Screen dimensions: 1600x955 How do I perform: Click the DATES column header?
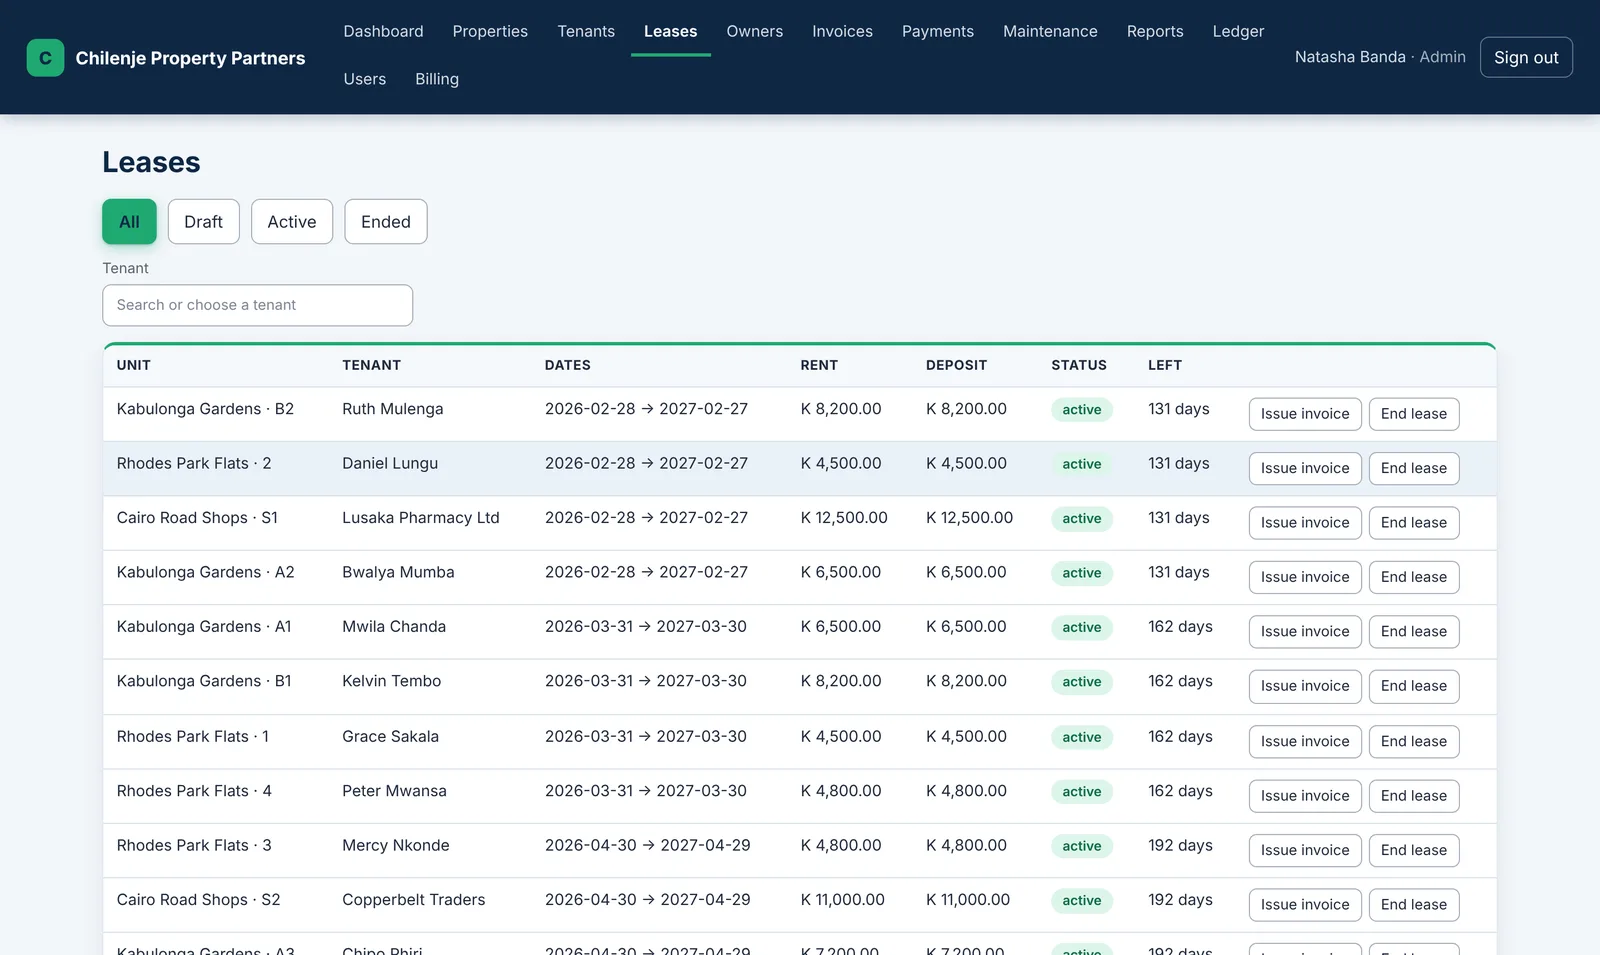pyautogui.click(x=567, y=365)
